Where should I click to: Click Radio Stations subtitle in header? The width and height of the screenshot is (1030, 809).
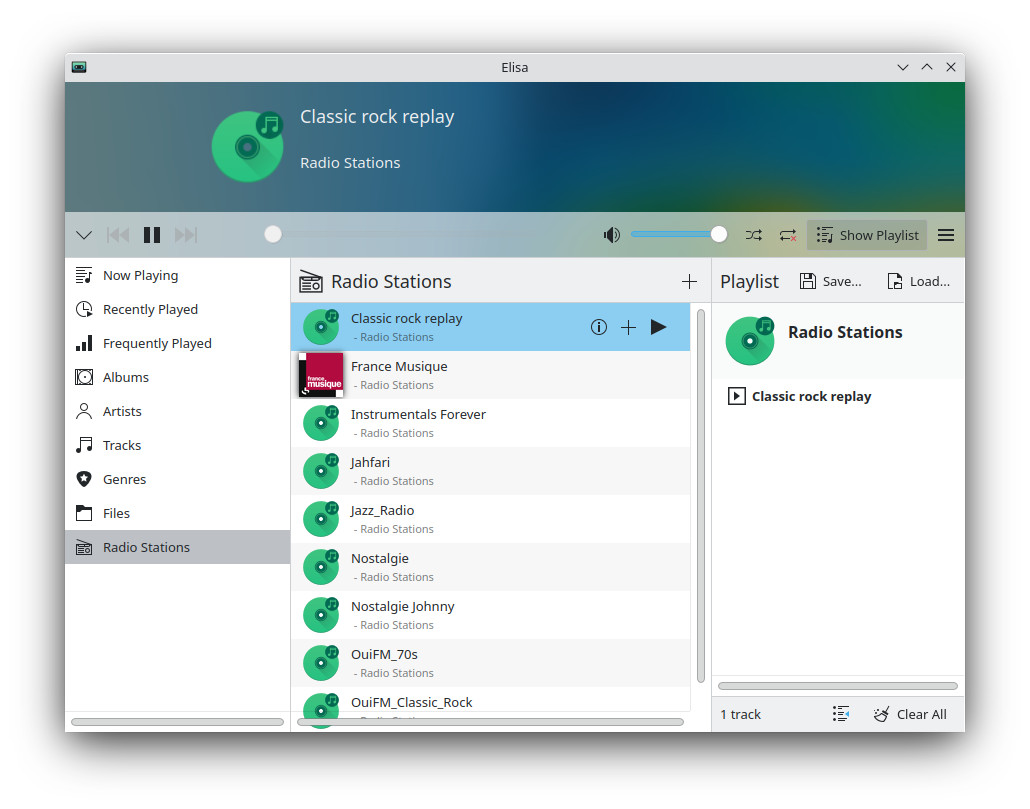[x=350, y=163]
